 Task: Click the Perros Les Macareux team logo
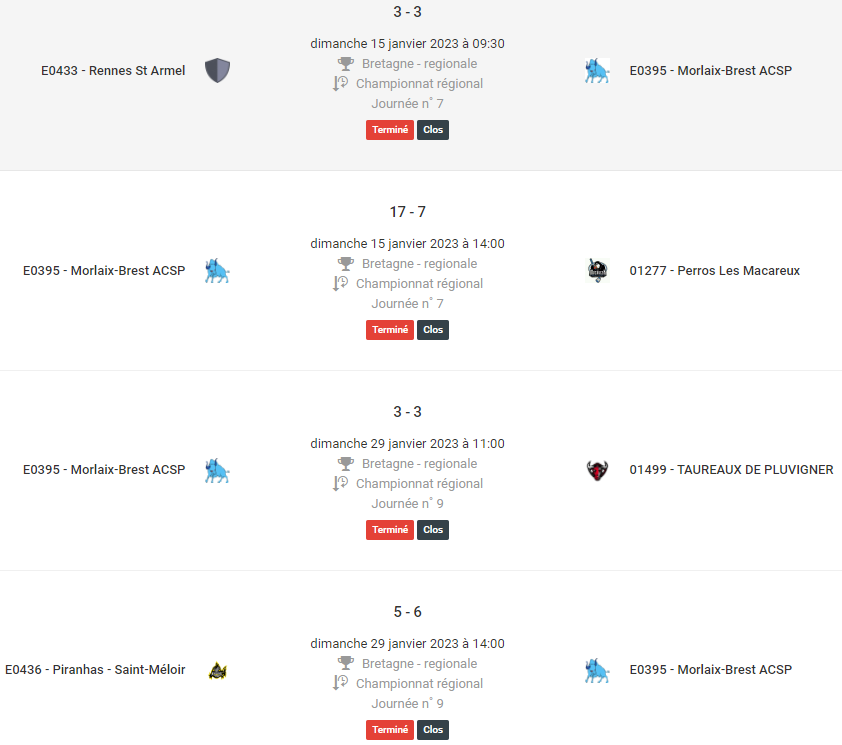[x=597, y=271]
